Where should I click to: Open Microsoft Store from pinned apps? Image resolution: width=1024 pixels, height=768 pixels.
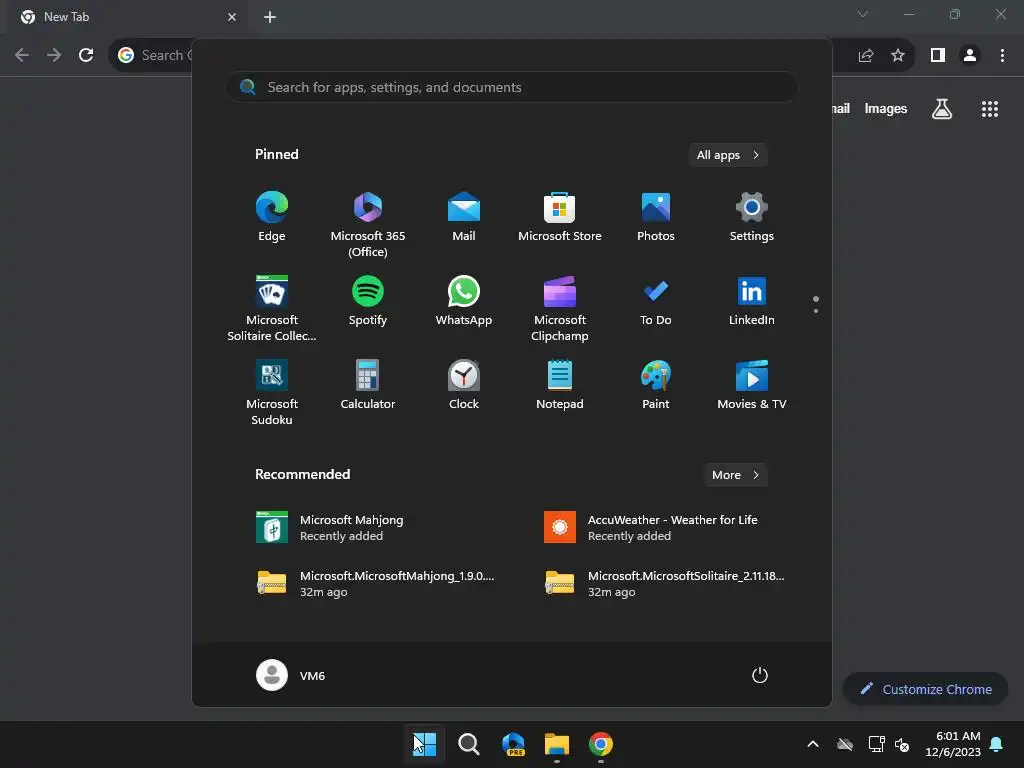(560, 217)
